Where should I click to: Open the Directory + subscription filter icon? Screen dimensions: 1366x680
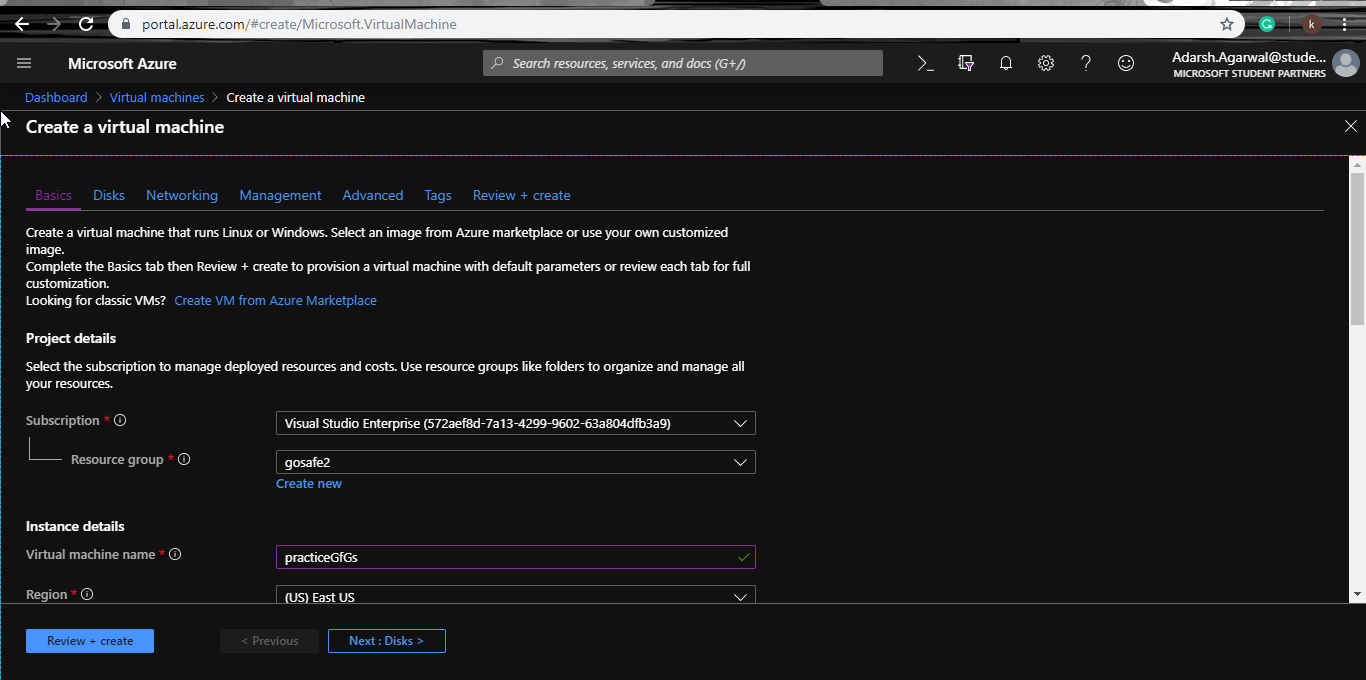coord(966,63)
